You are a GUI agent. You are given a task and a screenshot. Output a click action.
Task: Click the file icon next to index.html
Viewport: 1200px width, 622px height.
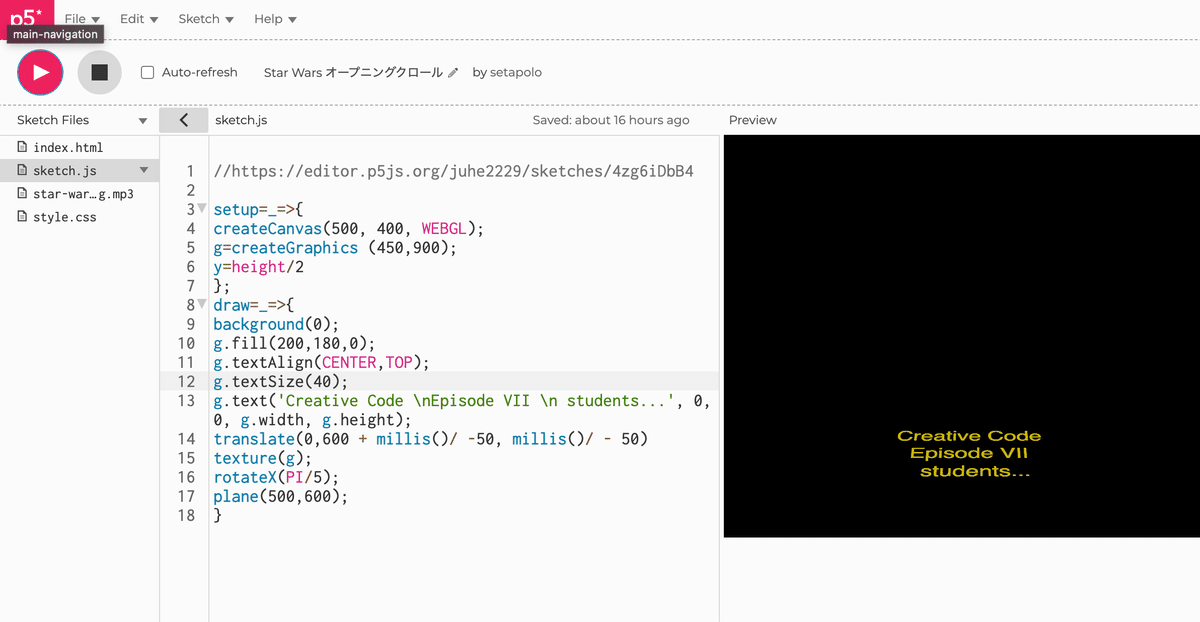tap(22, 147)
